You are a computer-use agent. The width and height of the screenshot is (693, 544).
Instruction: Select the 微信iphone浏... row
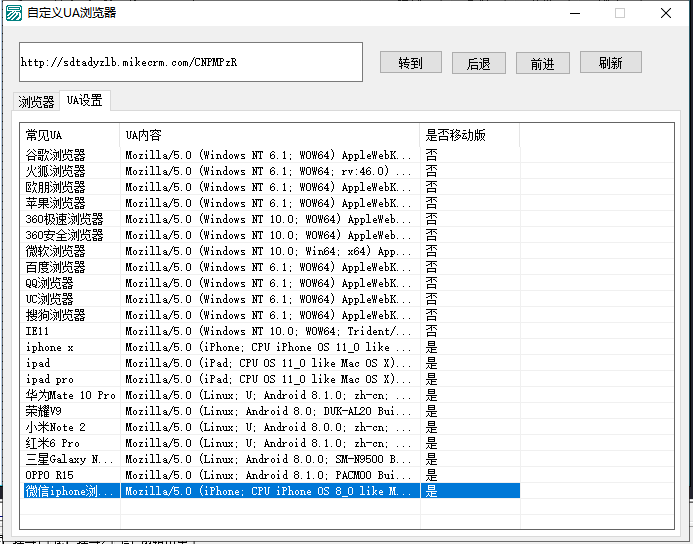tap(271, 491)
